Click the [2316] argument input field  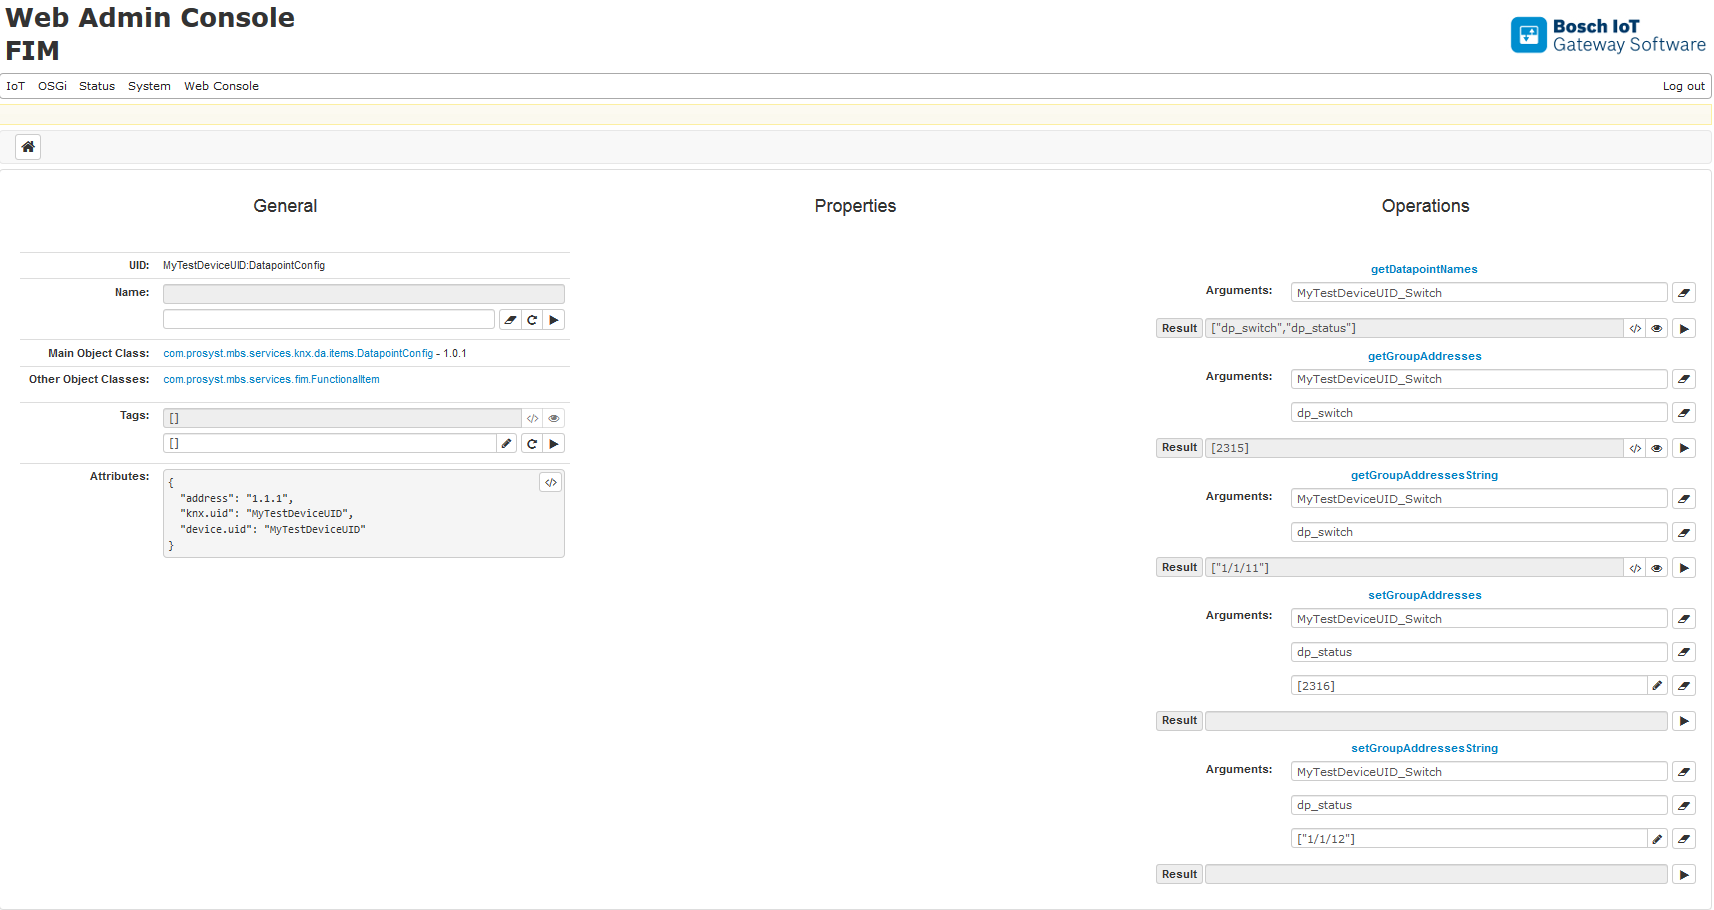(x=1468, y=686)
